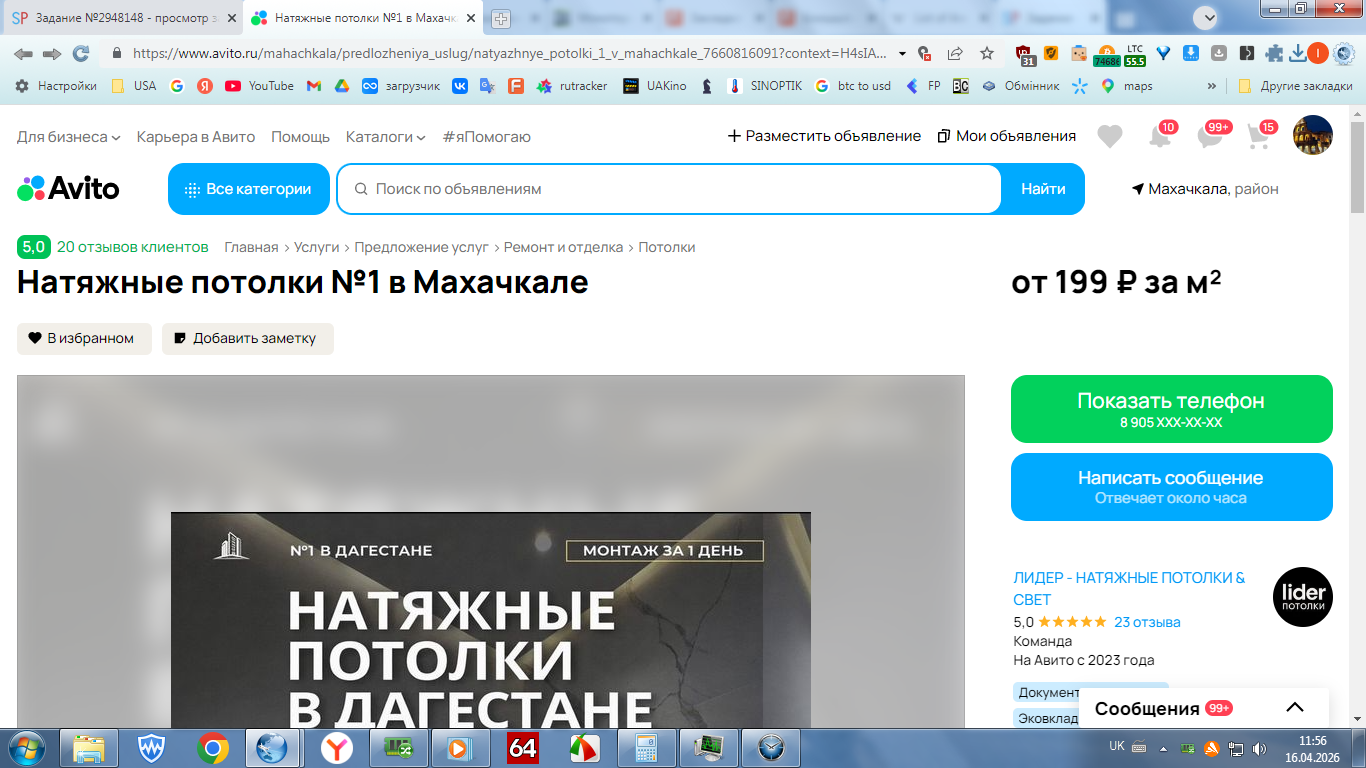Toggle the В избранном favorite button
The image size is (1366, 768).
click(84, 339)
